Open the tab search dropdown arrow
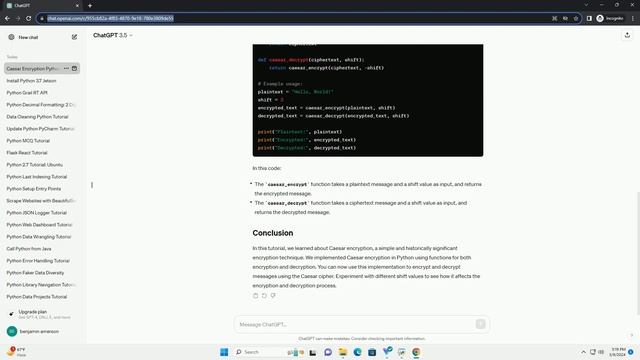 [586, 5]
